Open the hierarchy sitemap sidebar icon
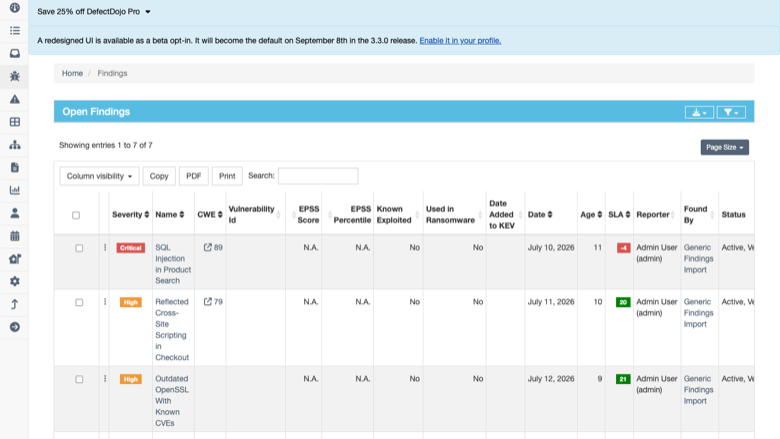Screen dimensions: 780x439 (x=14, y=145)
